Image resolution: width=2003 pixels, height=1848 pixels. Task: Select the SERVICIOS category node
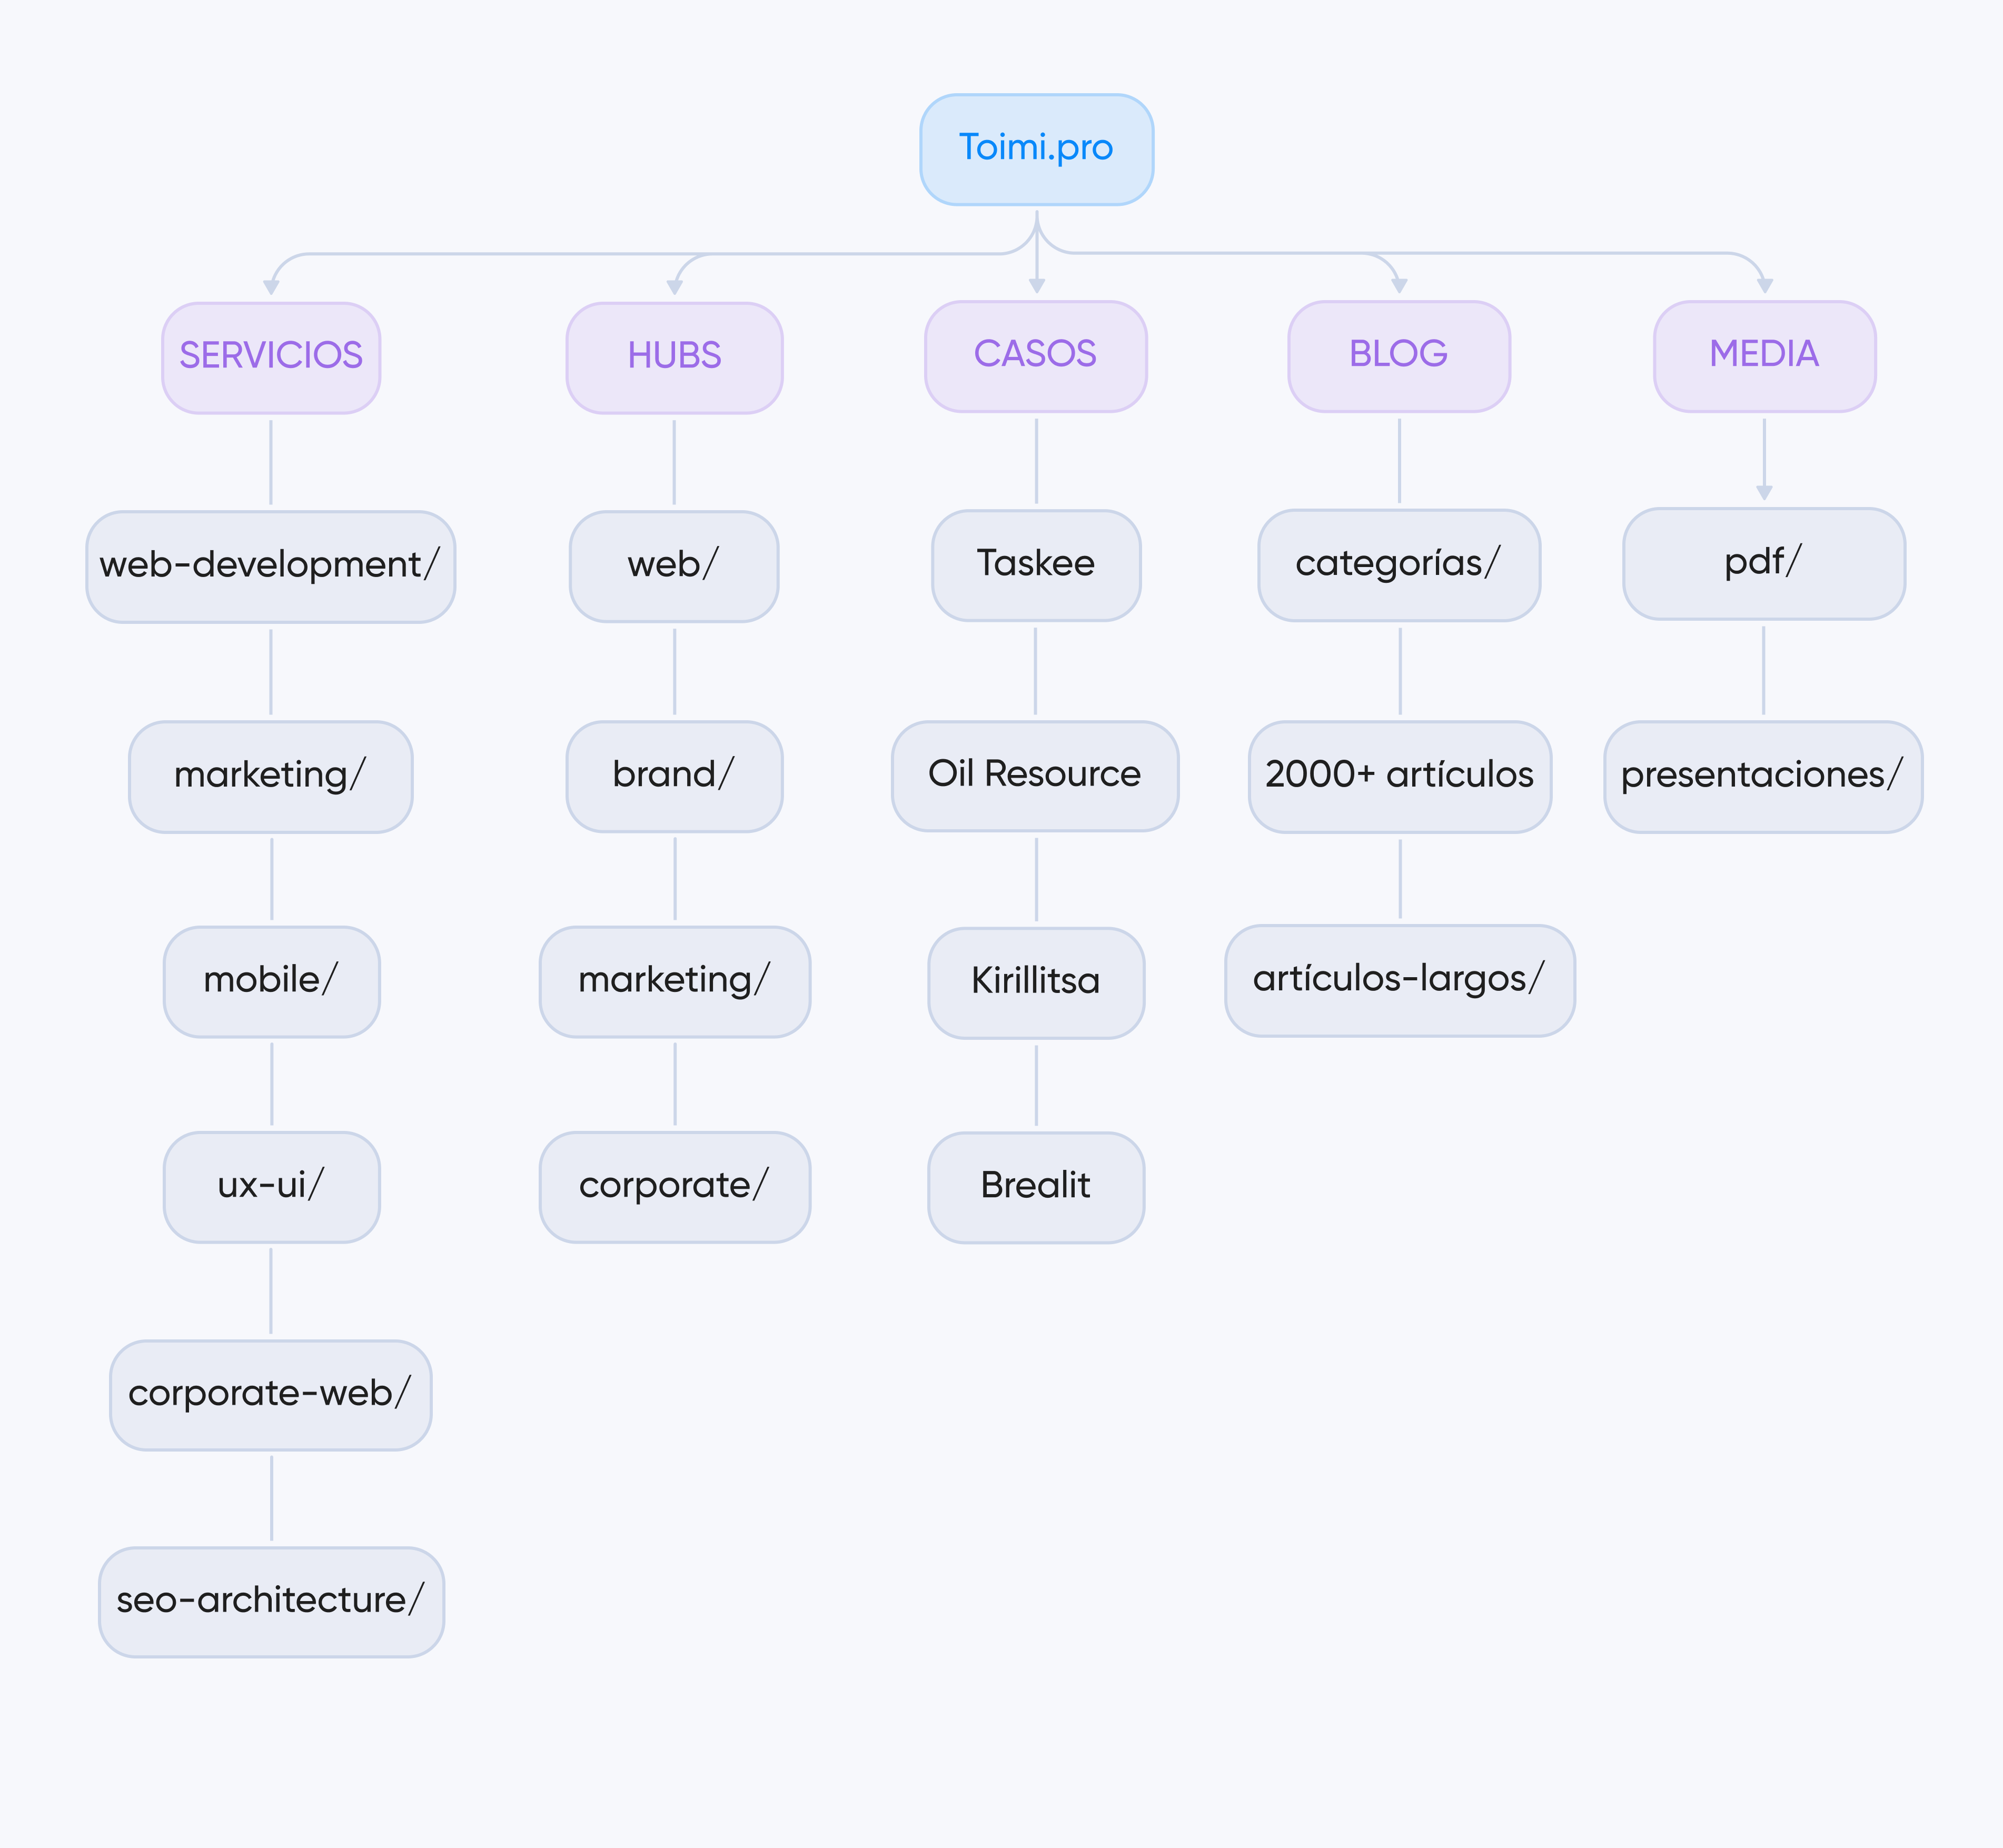(x=271, y=357)
